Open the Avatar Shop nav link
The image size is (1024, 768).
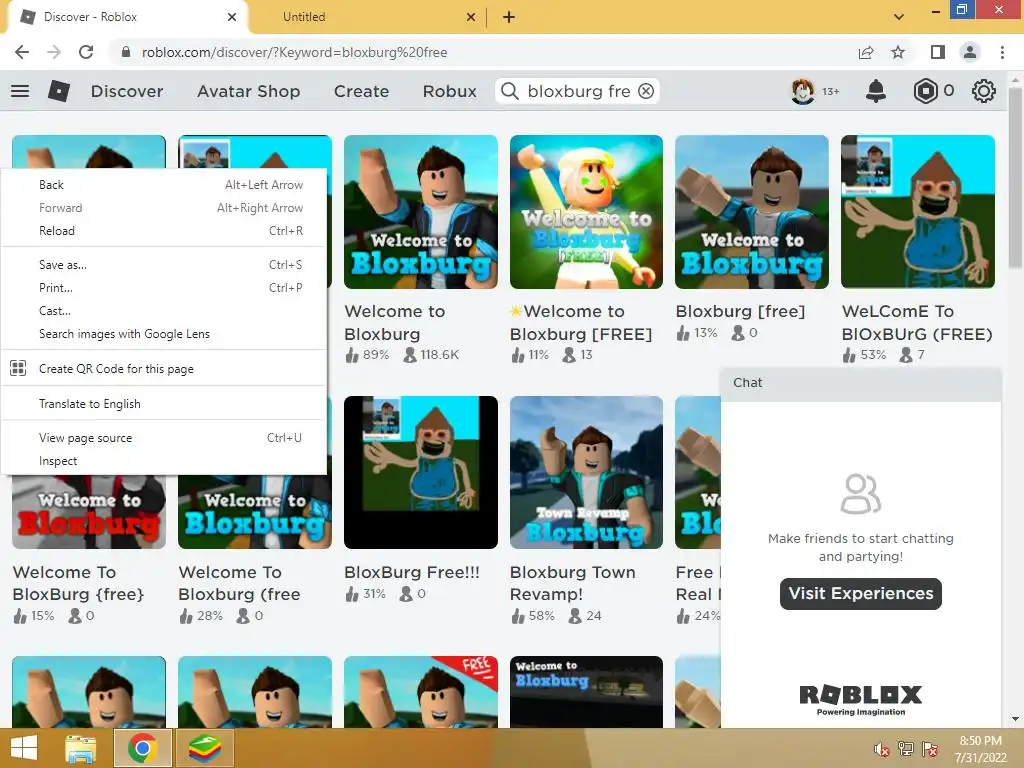pyautogui.click(x=248, y=91)
